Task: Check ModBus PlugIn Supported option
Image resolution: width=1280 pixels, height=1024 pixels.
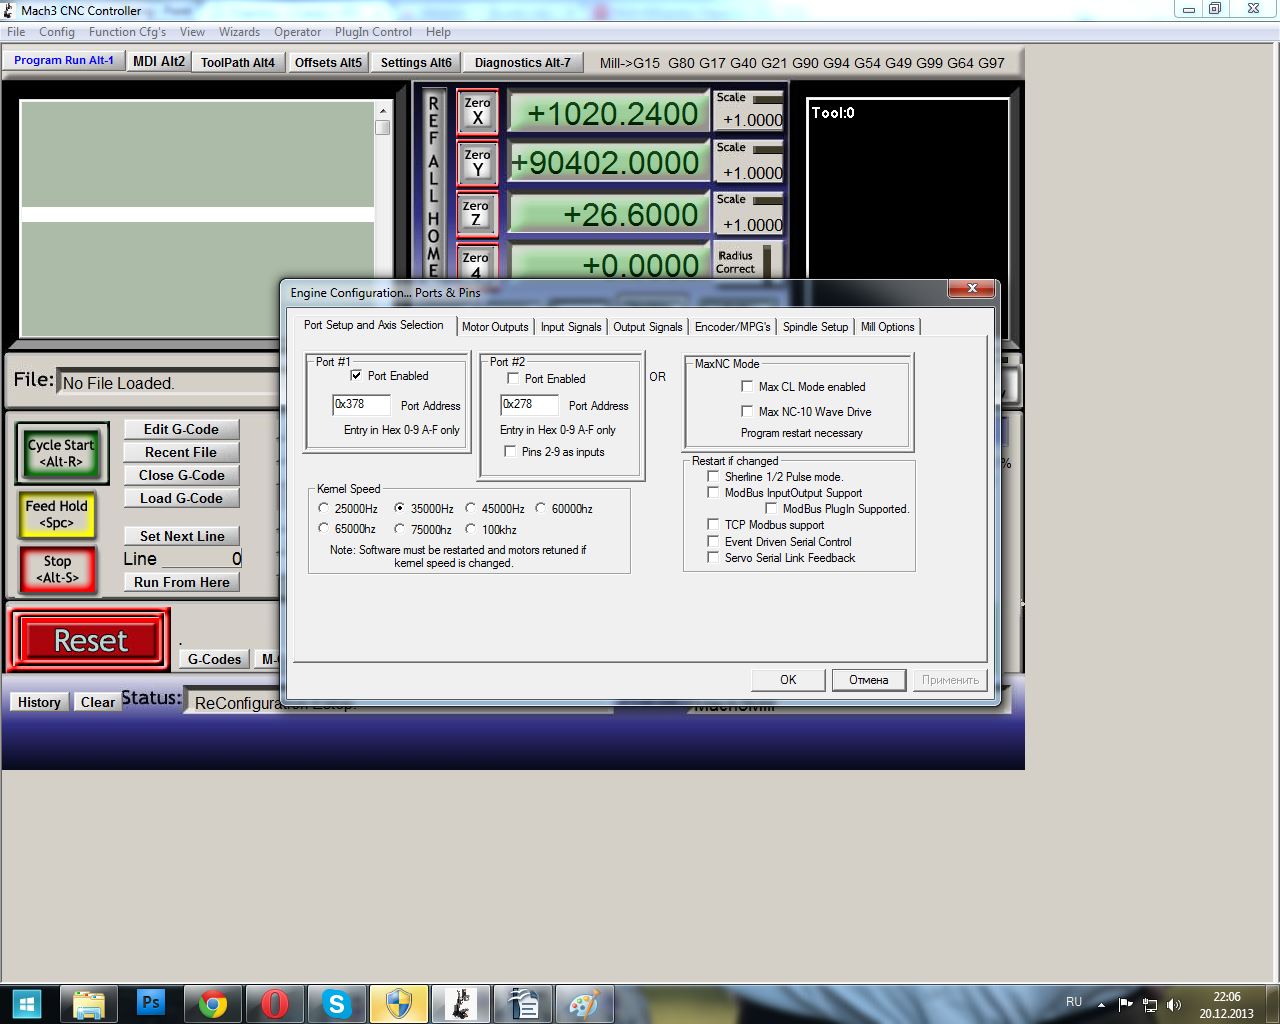Action: point(771,508)
